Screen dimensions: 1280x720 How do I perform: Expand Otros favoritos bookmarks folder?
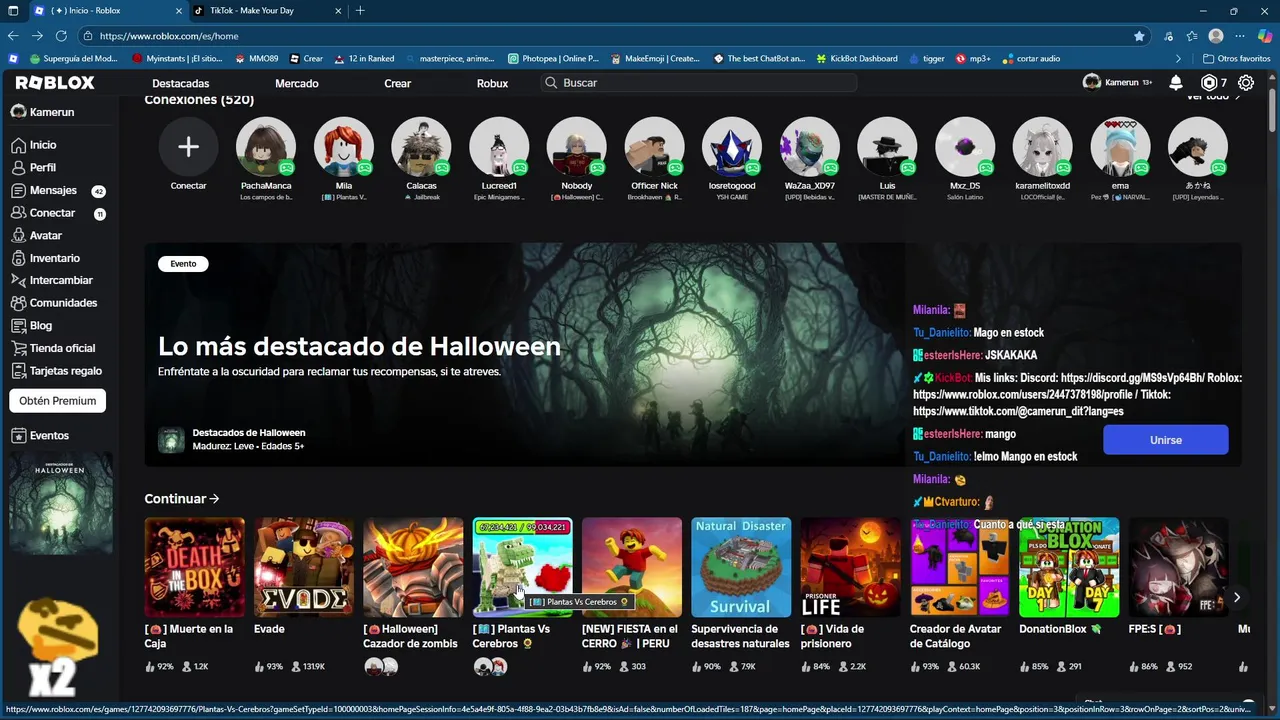point(1236,59)
